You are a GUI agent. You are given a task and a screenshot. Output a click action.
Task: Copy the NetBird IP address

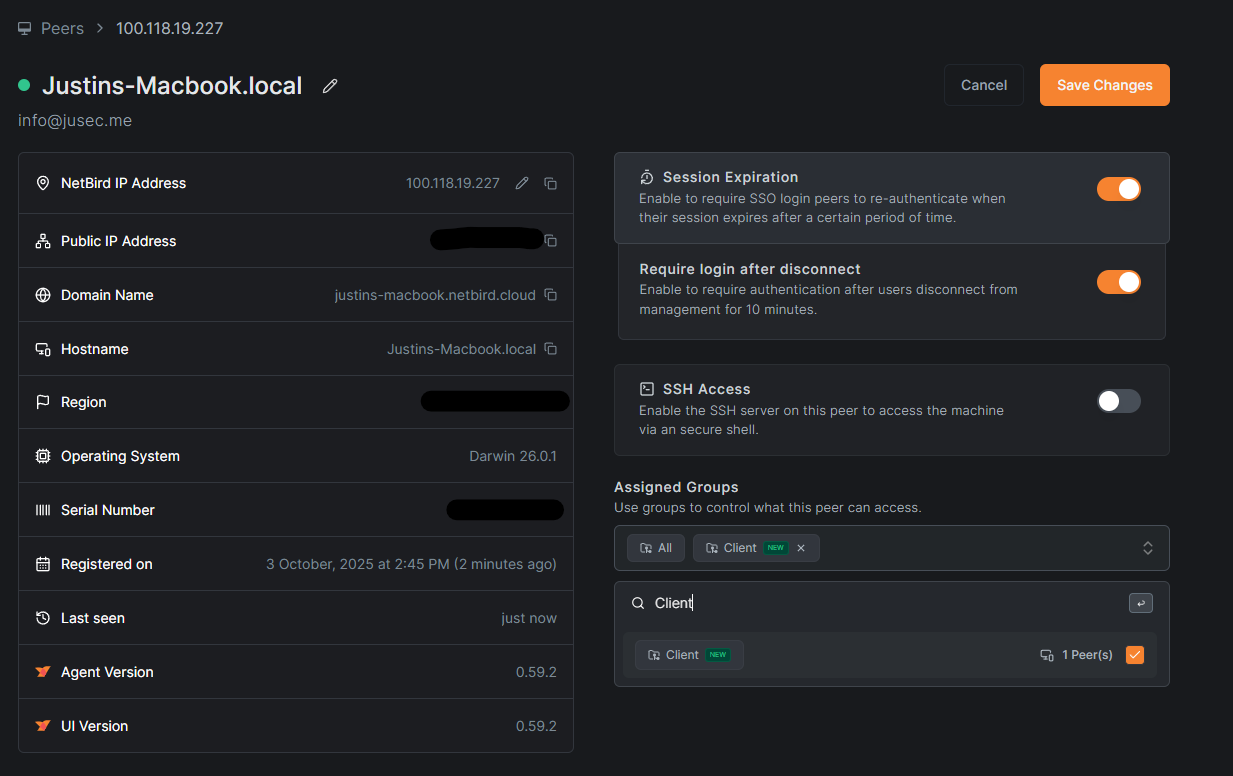550,183
